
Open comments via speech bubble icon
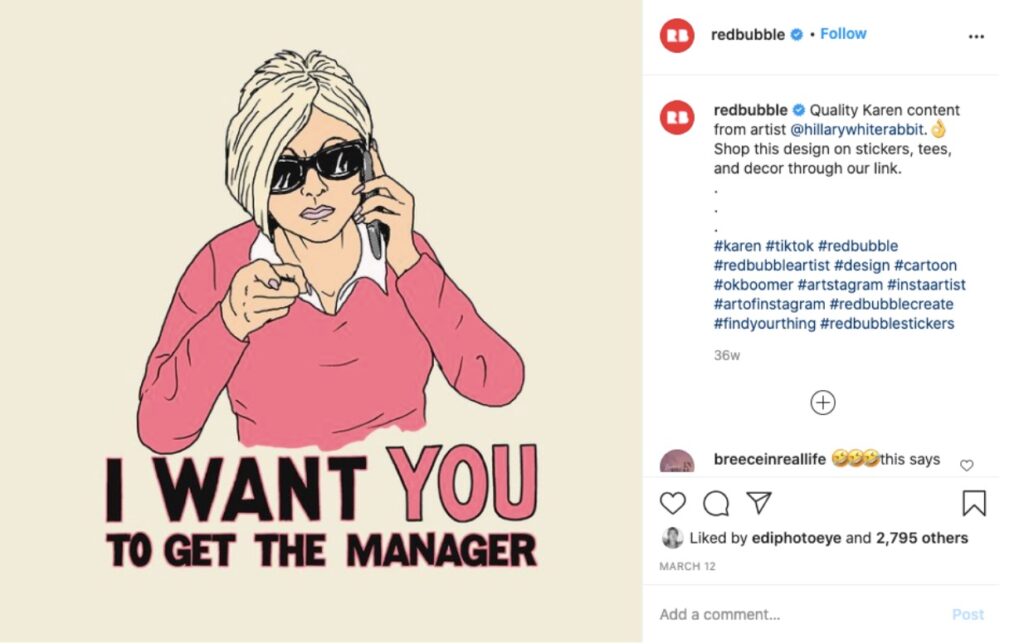pos(716,503)
